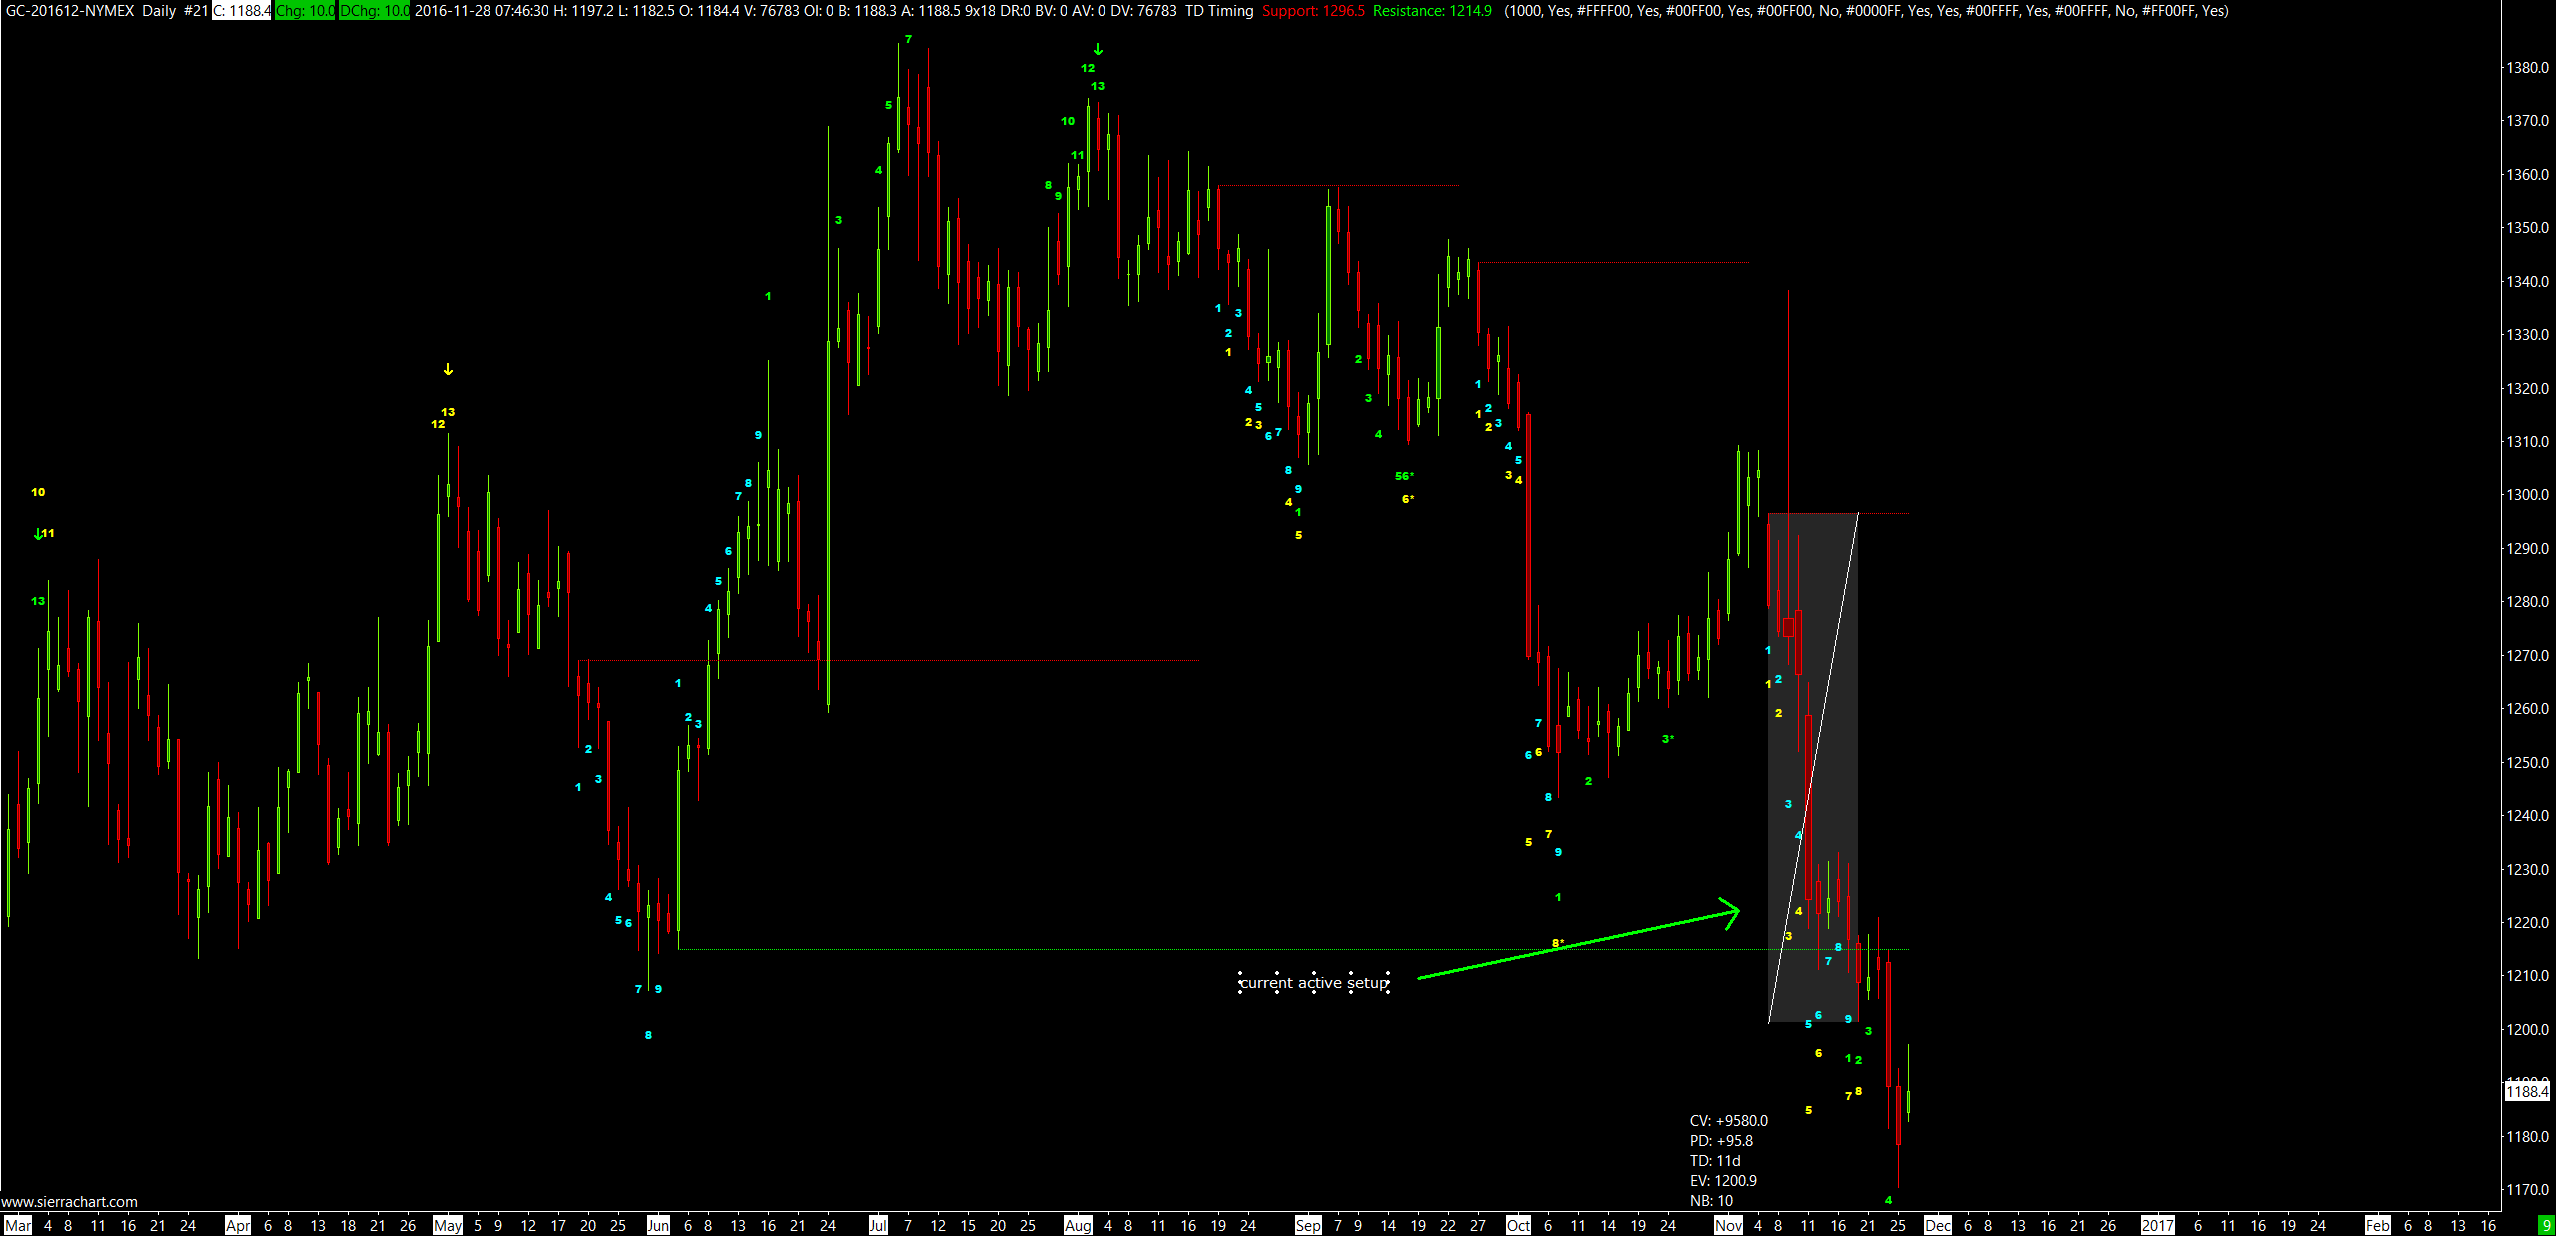The height and width of the screenshot is (1236, 2556).
Task: Click the green 9 box in the corner
Action: [x=2546, y=1225]
